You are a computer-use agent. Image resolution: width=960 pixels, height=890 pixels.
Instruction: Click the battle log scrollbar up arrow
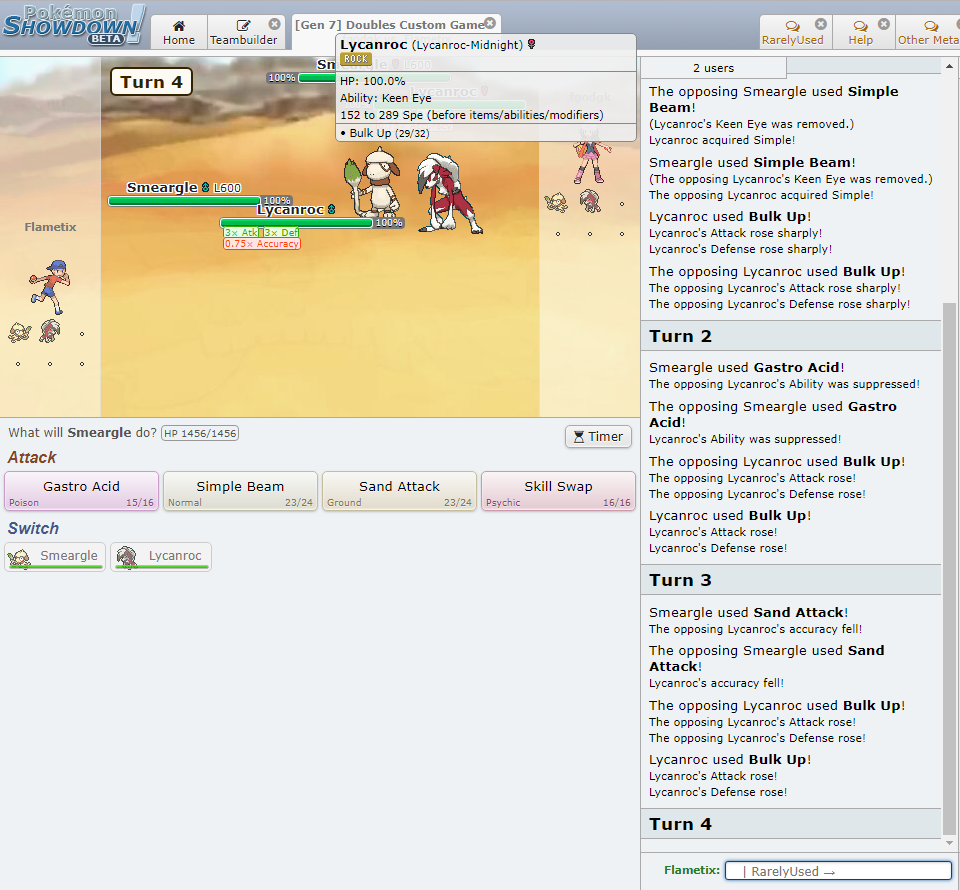tap(950, 66)
